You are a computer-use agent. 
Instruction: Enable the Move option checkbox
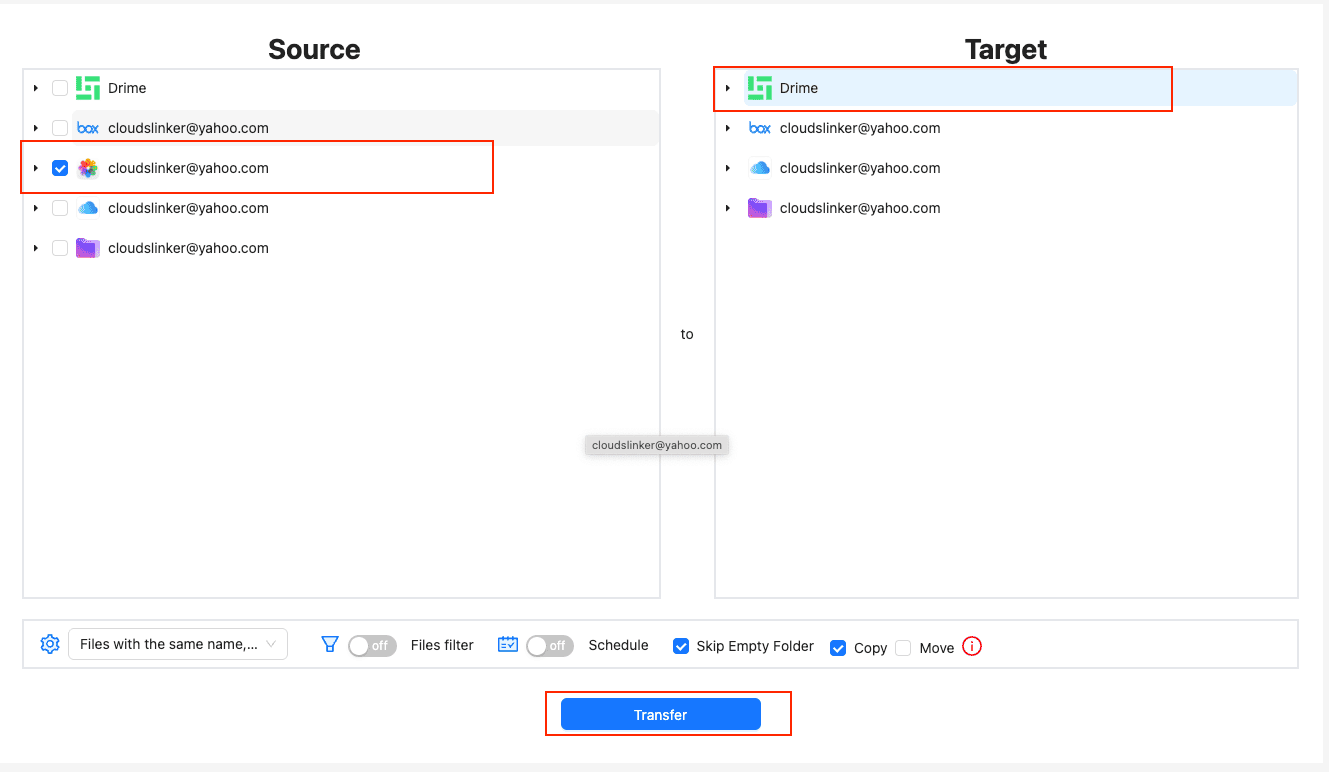(903, 648)
